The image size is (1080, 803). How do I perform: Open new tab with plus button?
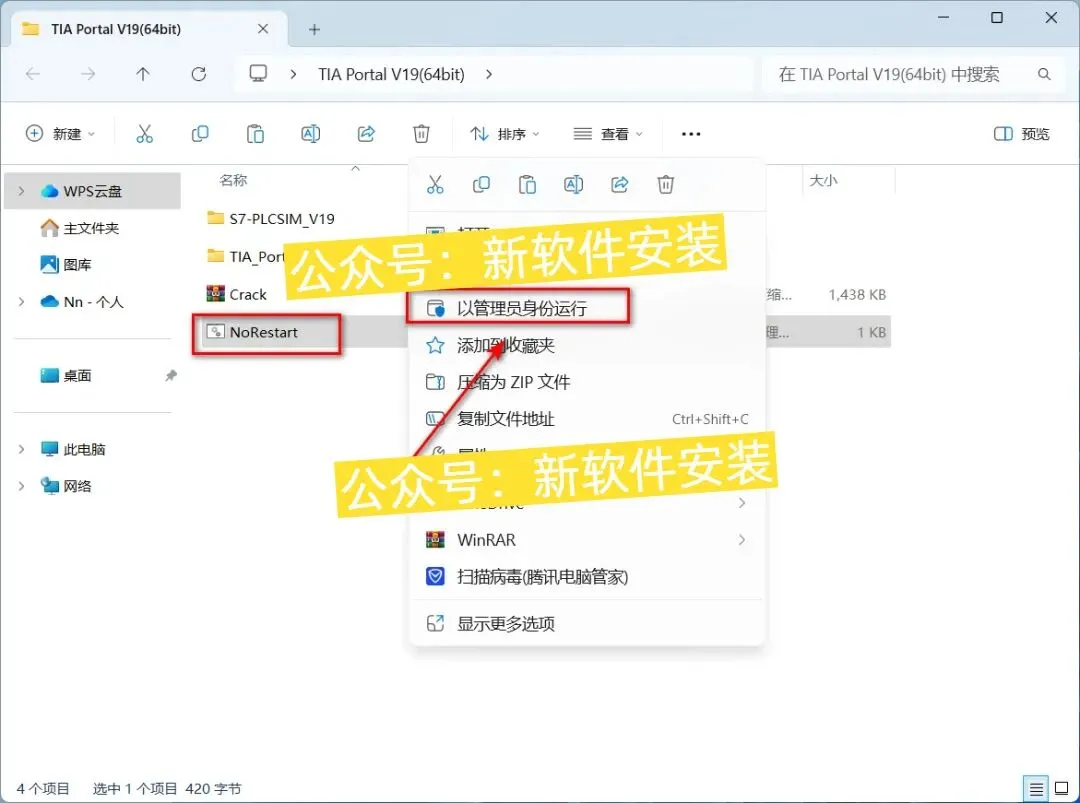click(314, 30)
